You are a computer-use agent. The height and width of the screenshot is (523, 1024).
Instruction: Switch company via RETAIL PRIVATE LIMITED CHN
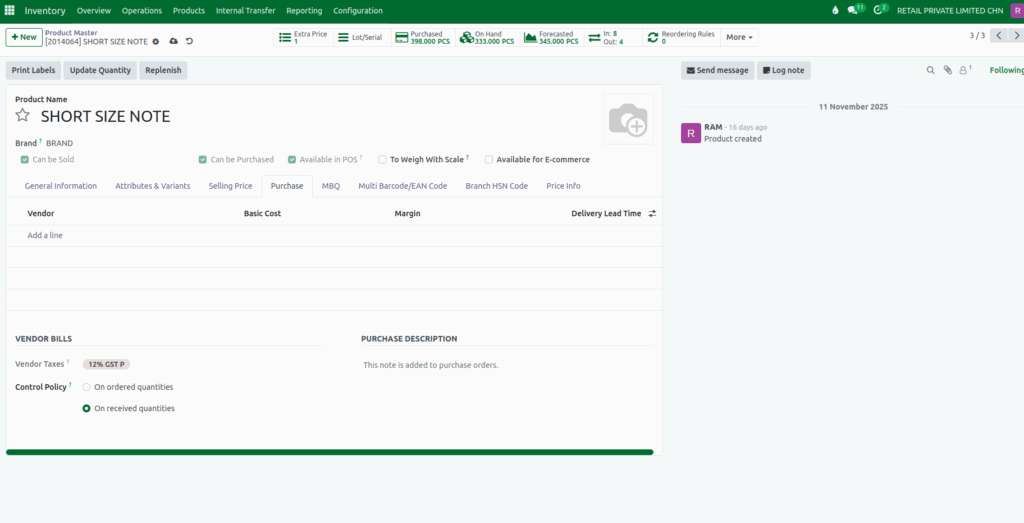click(950, 10)
